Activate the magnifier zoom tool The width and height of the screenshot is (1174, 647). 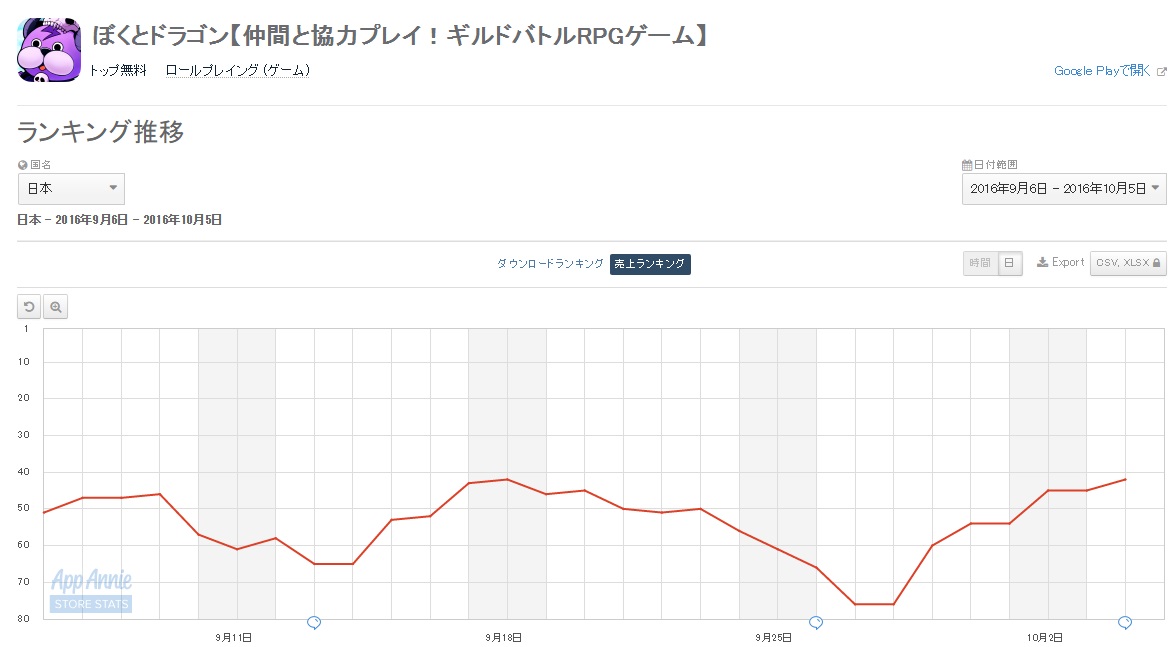55,307
